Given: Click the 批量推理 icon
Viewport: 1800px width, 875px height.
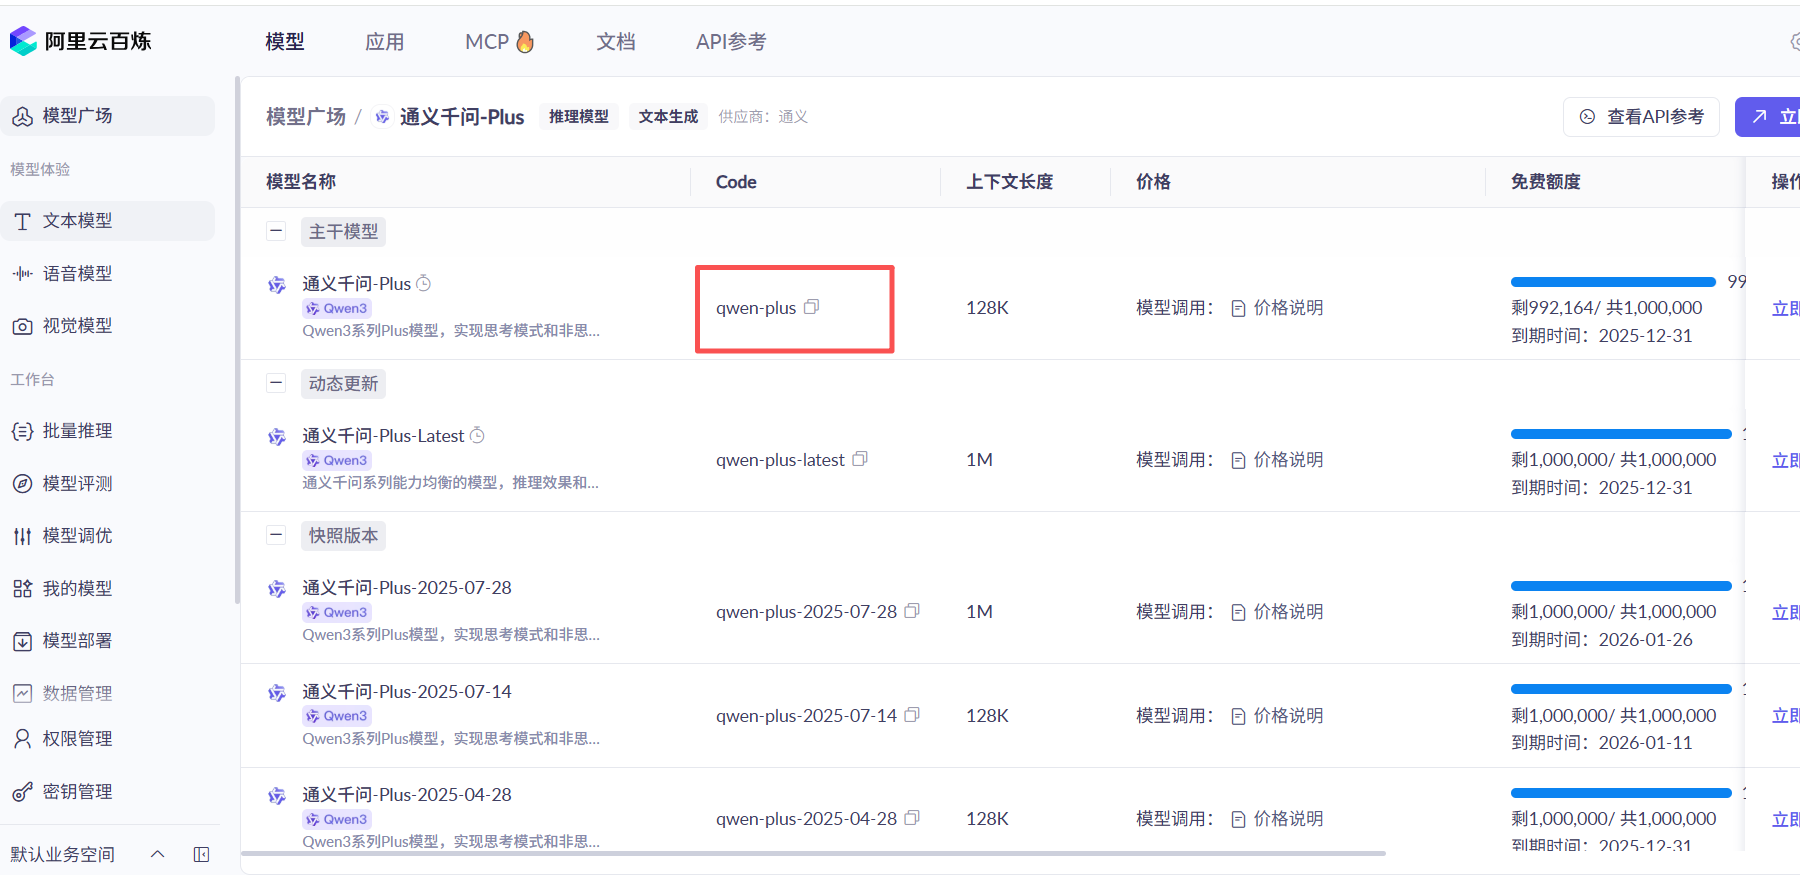Looking at the screenshot, I should (22, 431).
